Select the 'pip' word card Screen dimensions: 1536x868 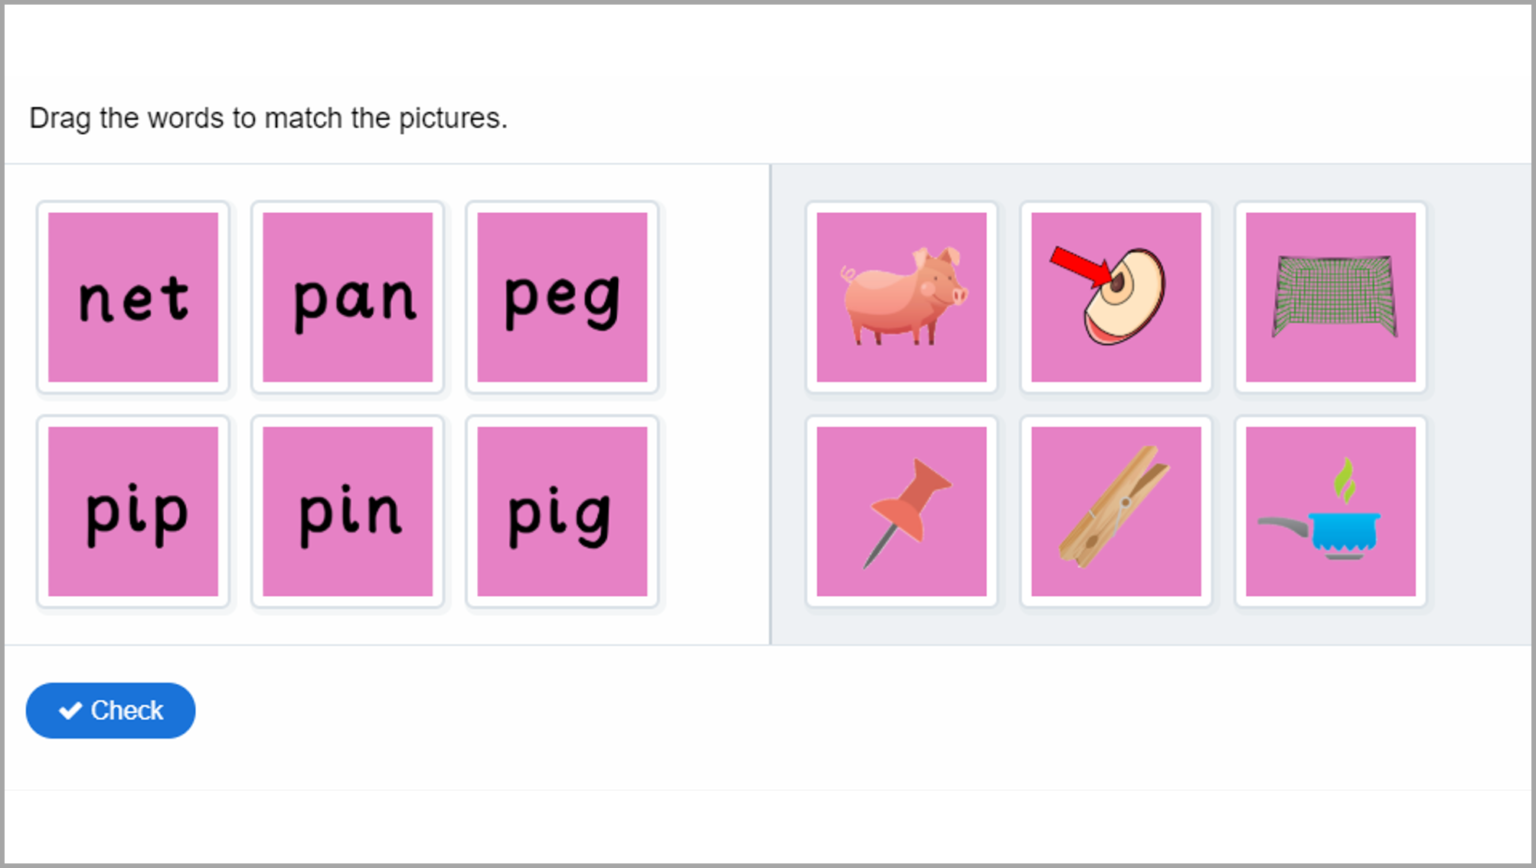pyautogui.click(x=133, y=511)
